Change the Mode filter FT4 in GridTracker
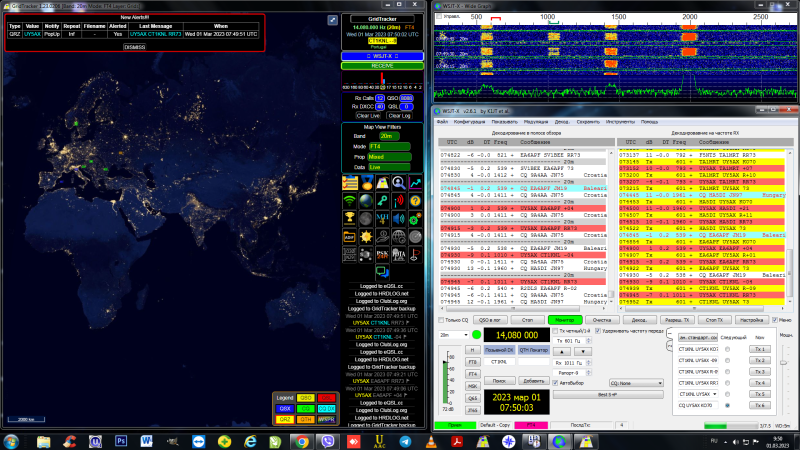The height and width of the screenshot is (450, 800). pos(389,146)
